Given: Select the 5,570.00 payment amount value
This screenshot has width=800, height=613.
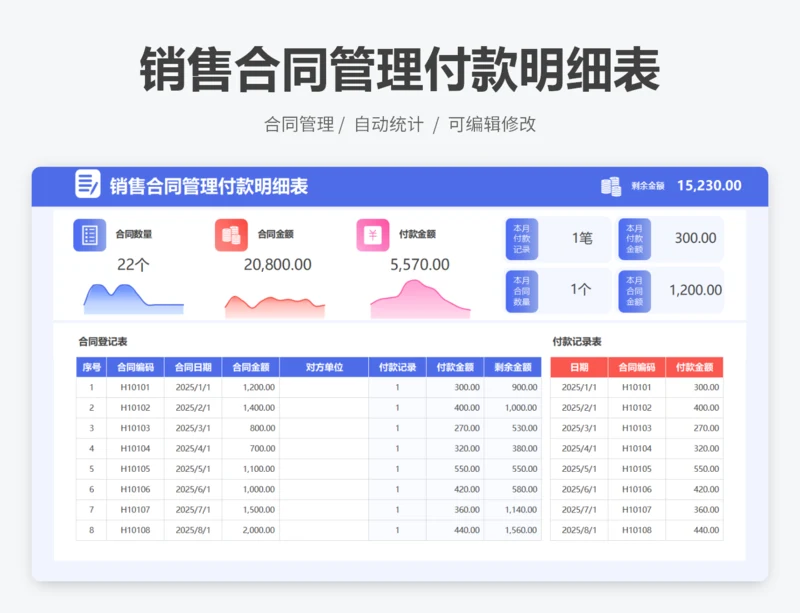Looking at the screenshot, I should [x=420, y=264].
